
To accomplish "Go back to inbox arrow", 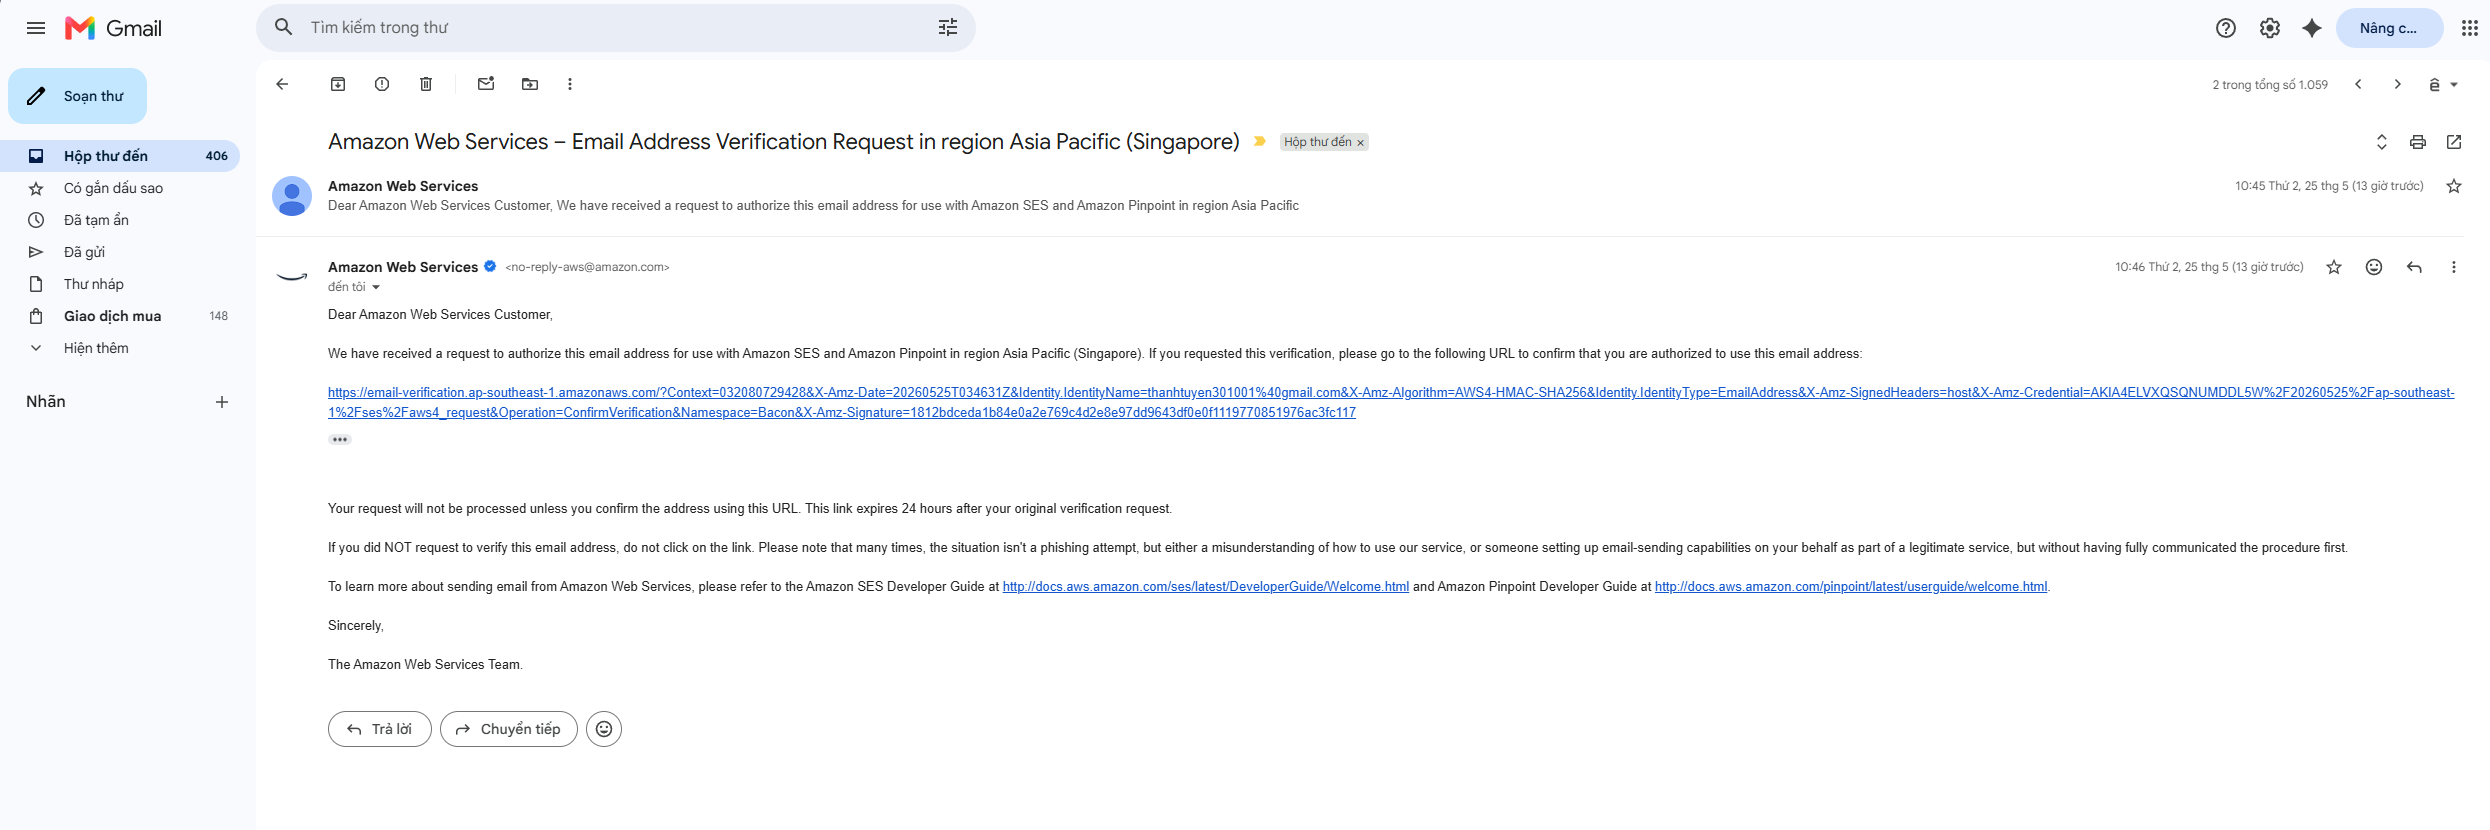I will [x=282, y=84].
